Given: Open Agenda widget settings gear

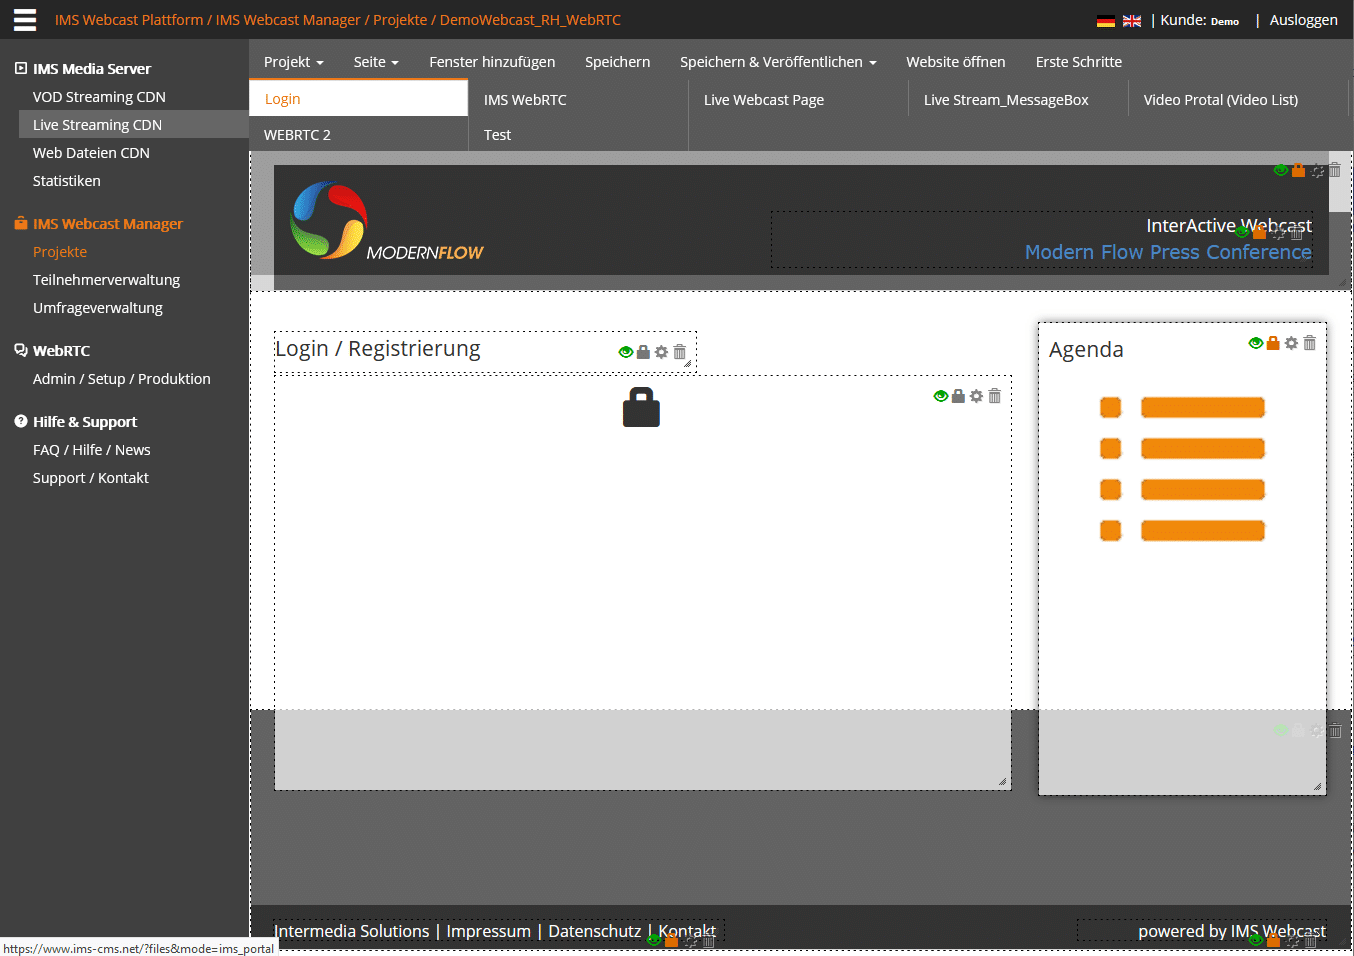Looking at the screenshot, I should [1291, 343].
